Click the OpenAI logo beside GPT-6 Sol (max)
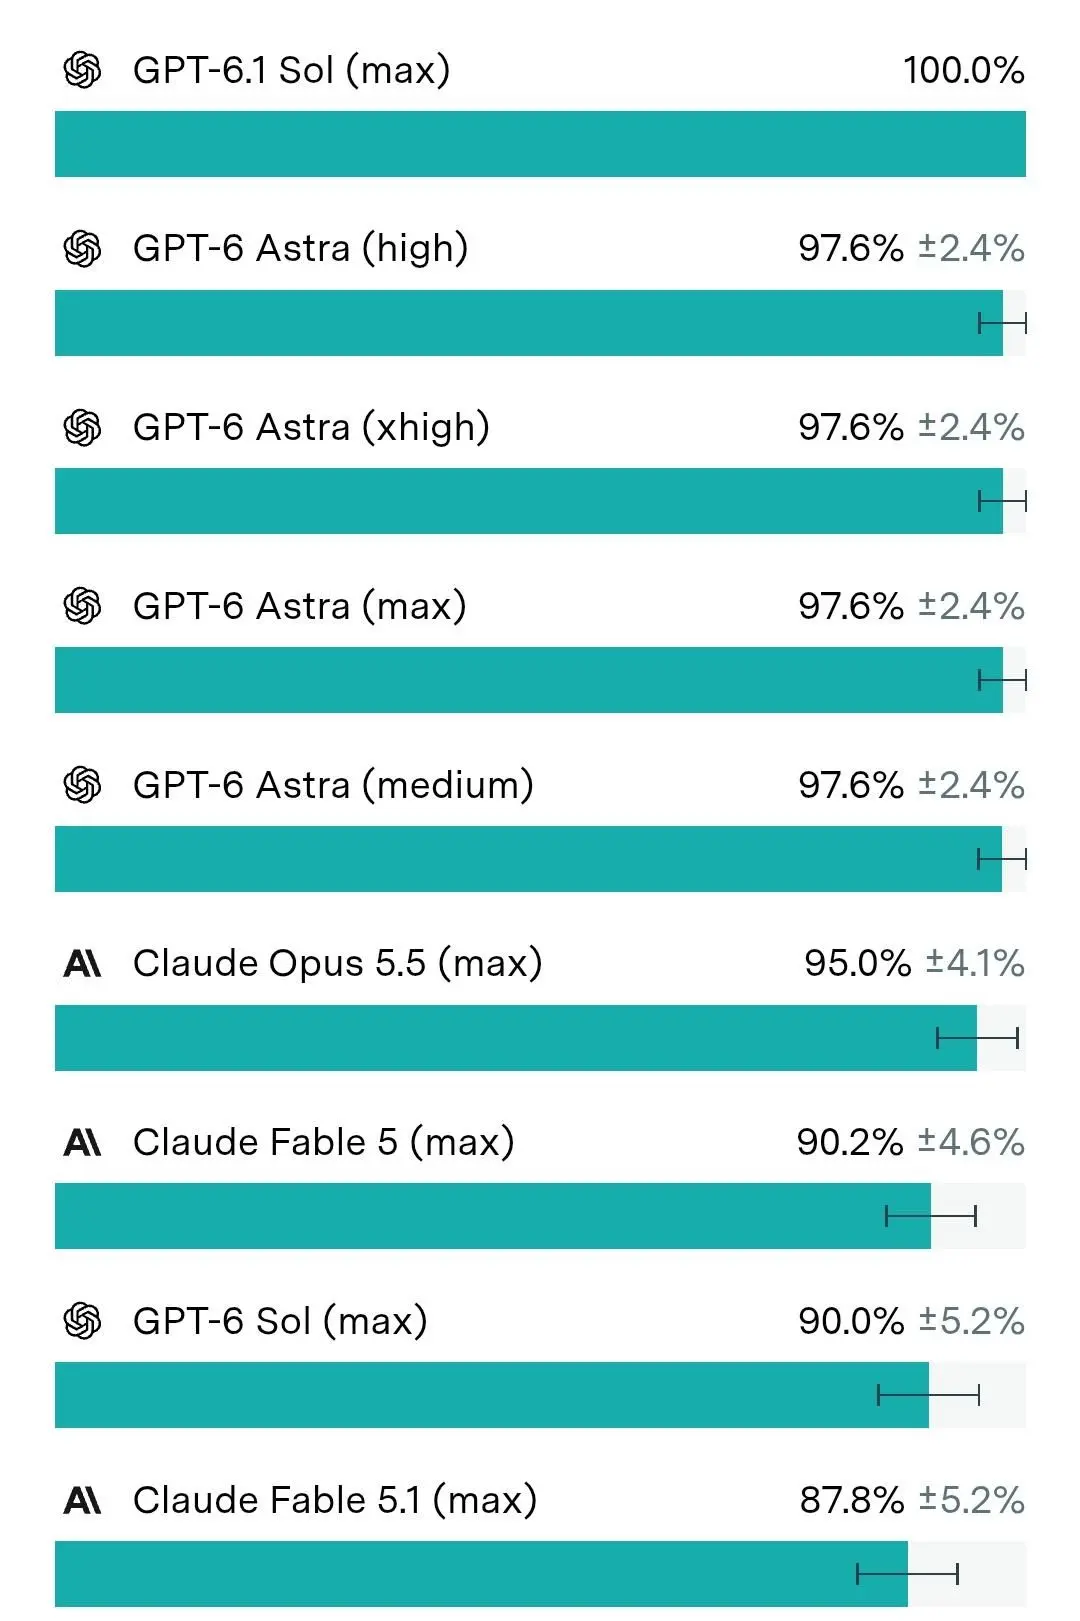This screenshot has width=1080, height=1621. 82,1321
